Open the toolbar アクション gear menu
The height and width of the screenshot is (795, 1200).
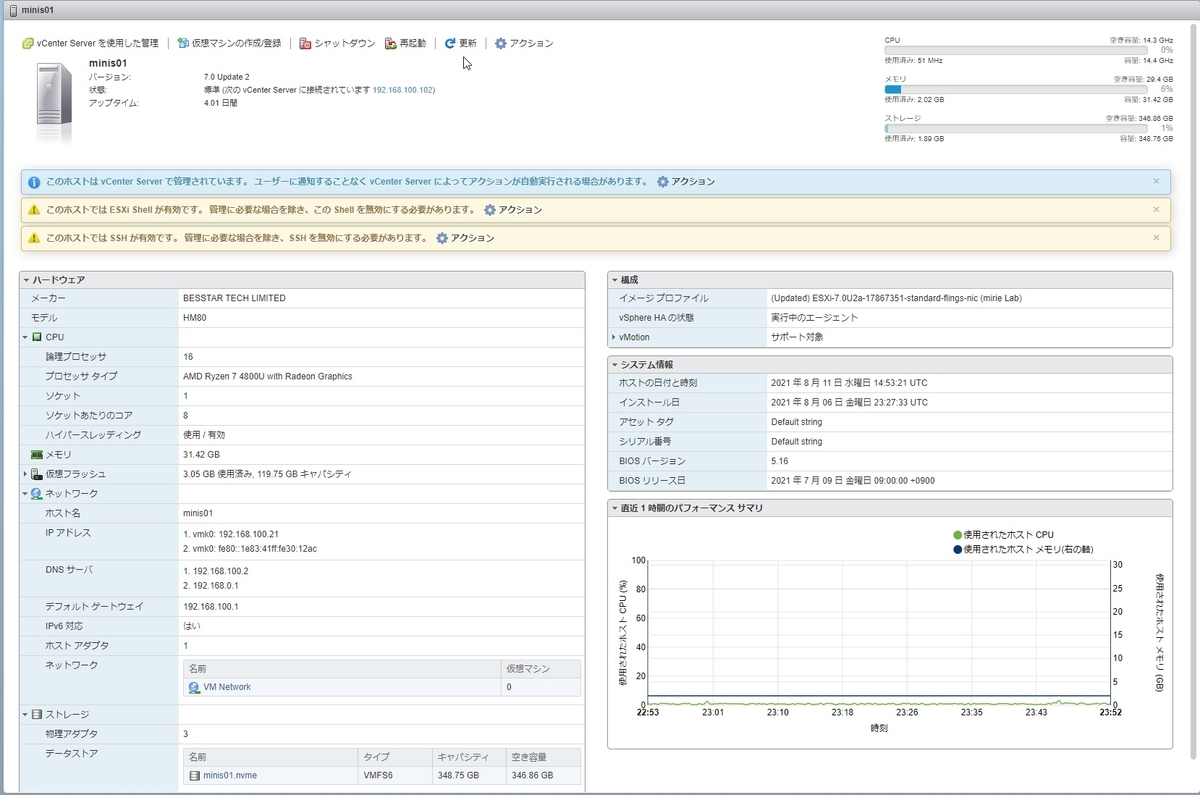point(524,44)
